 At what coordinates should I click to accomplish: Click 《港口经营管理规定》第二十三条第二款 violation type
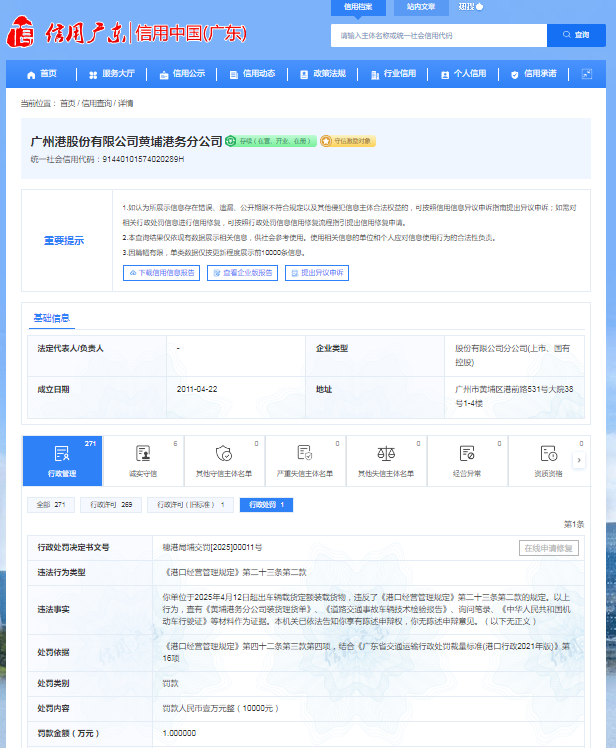234,572
